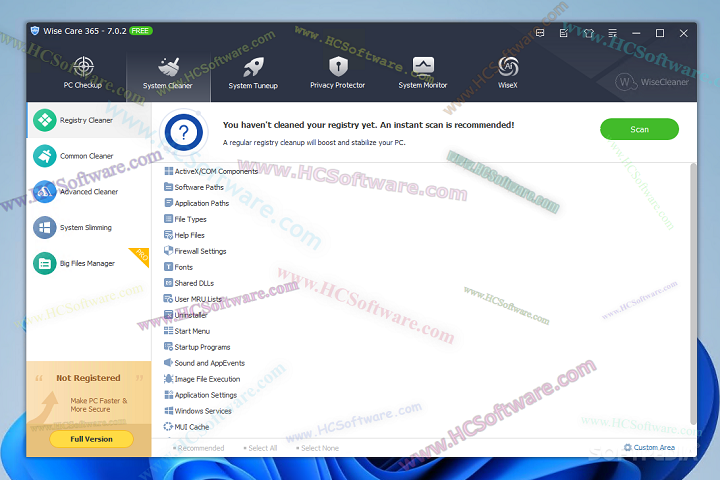Open Common Cleaner from the sidebar

pyautogui.click(x=89, y=156)
